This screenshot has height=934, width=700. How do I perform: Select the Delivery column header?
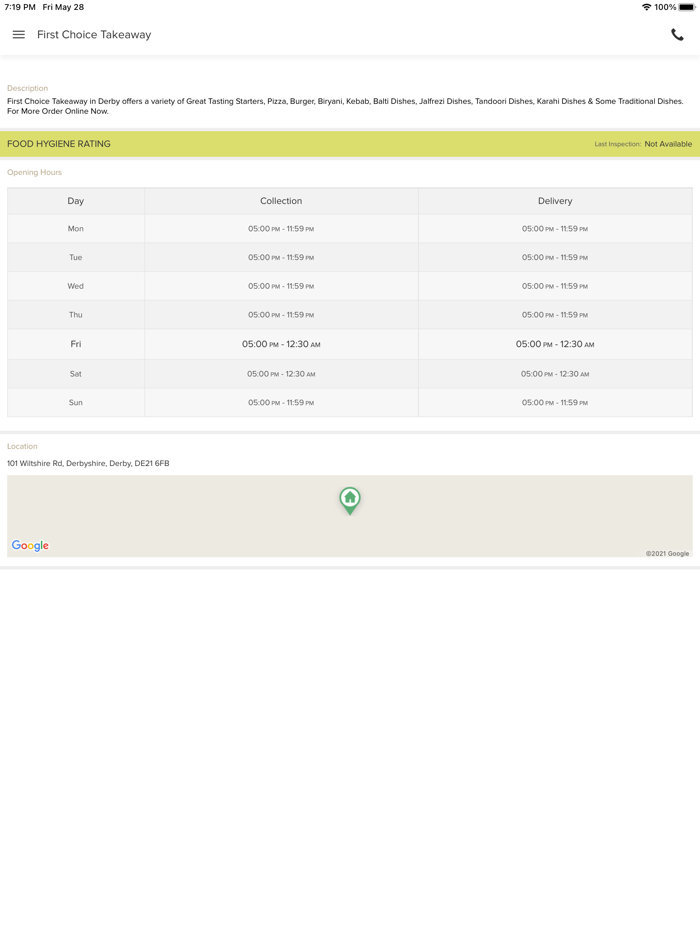point(555,201)
